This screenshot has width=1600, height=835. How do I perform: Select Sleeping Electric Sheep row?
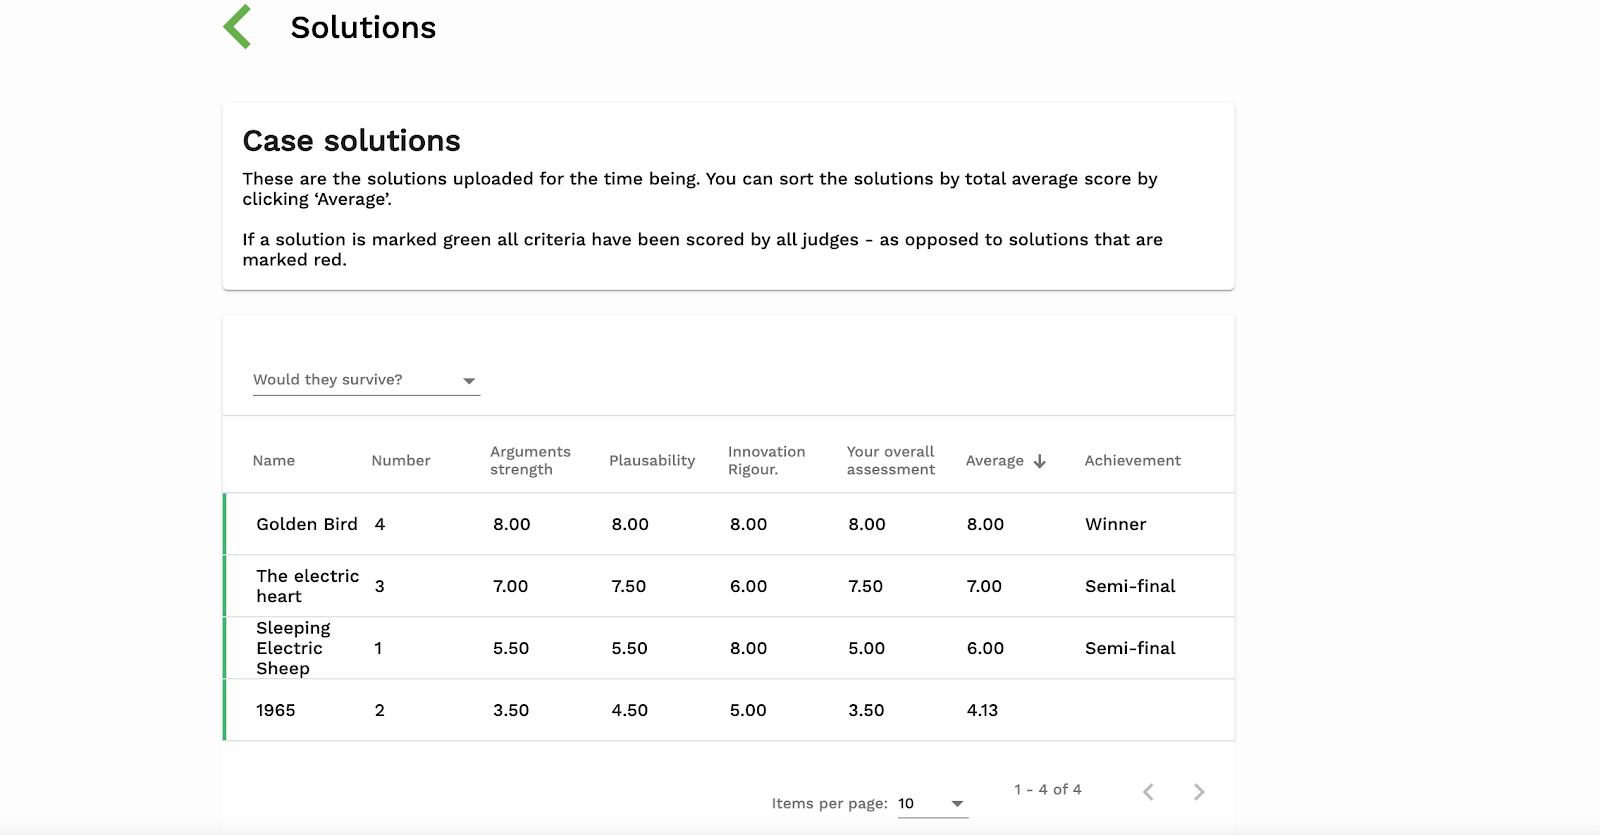coord(292,648)
